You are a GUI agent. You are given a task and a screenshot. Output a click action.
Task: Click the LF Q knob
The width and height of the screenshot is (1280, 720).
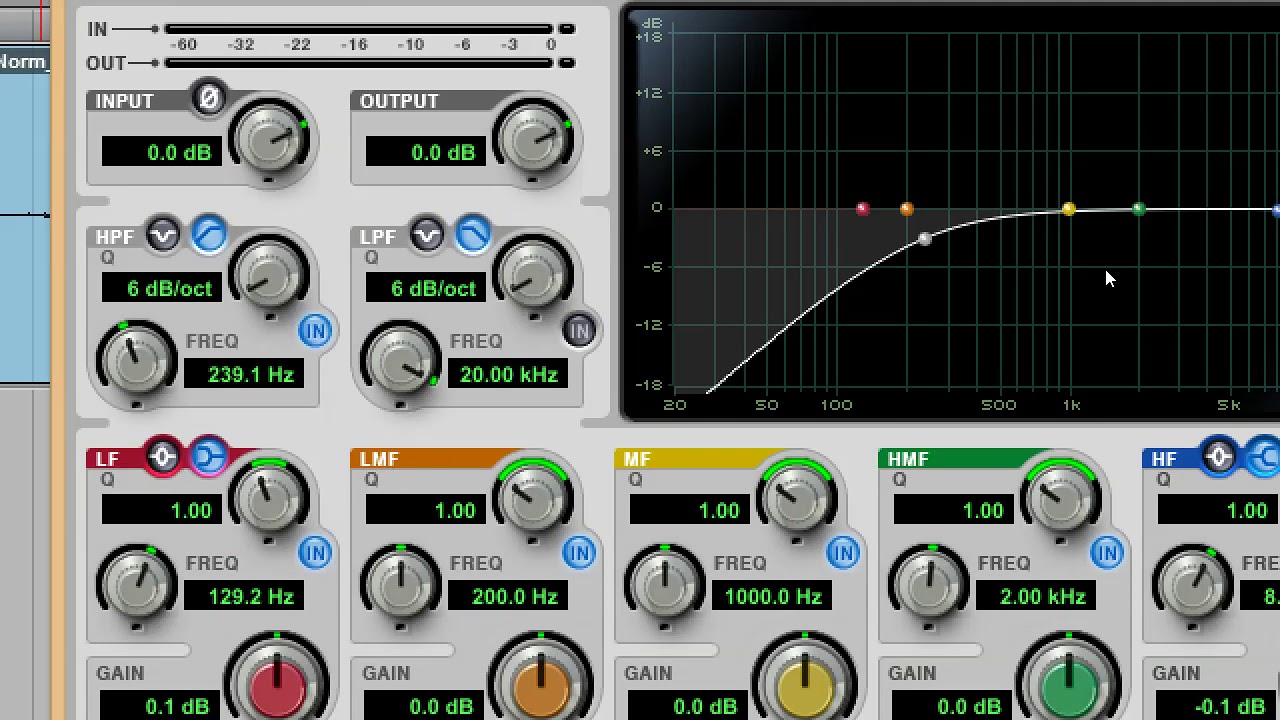tap(269, 498)
